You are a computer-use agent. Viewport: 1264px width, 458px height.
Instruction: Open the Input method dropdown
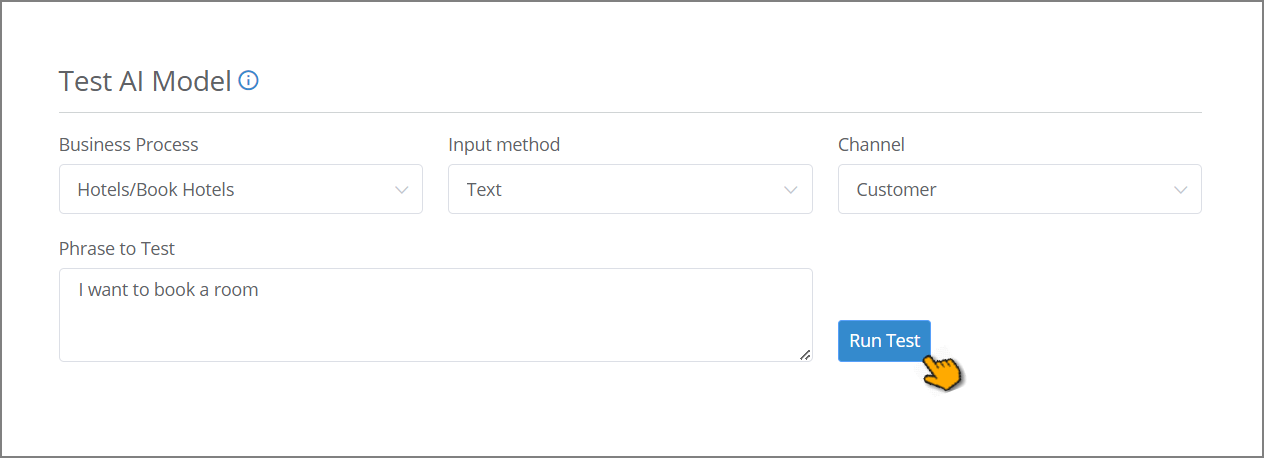[630, 189]
